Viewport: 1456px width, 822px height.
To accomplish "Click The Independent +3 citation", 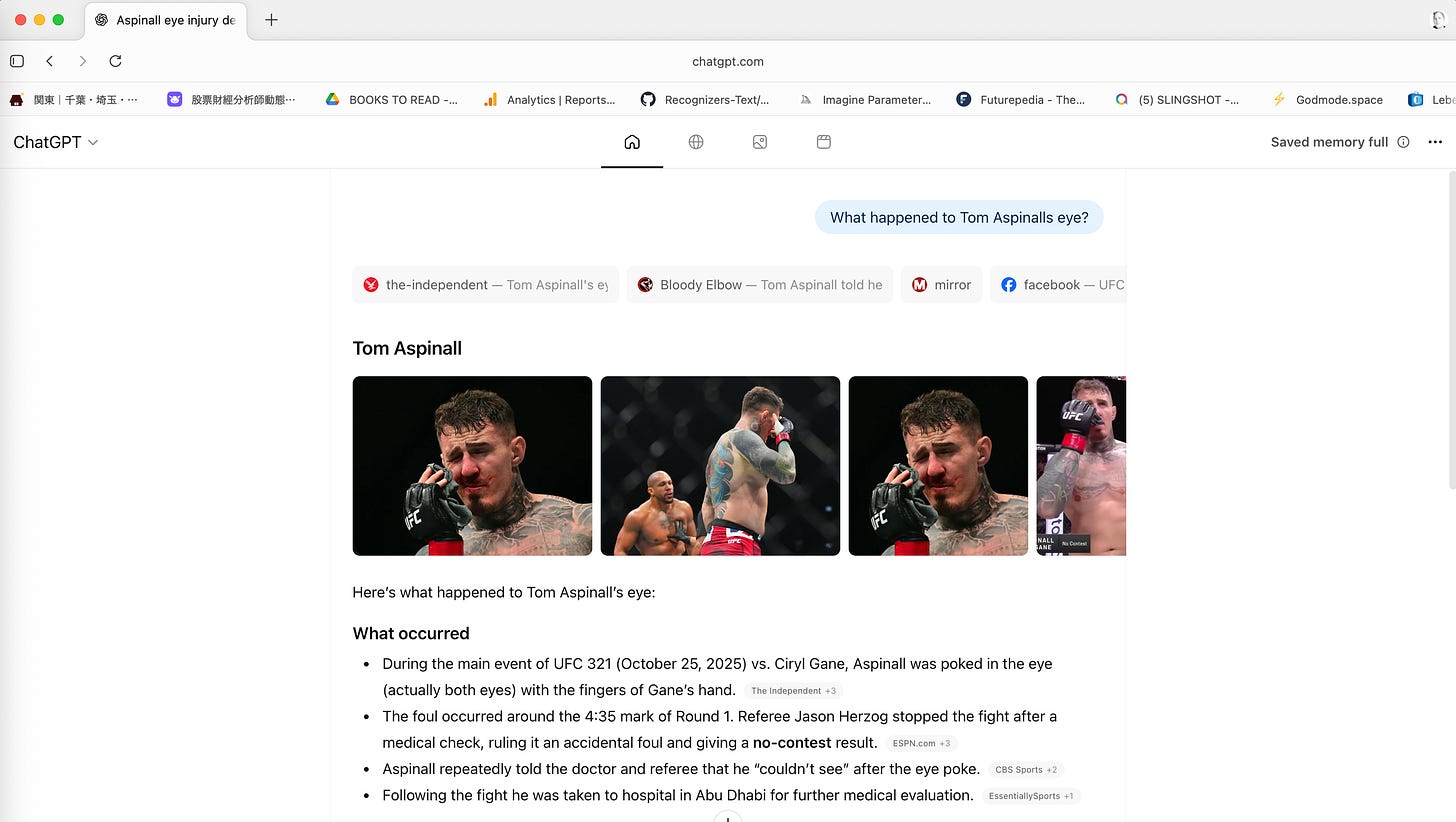I will click(793, 691).
